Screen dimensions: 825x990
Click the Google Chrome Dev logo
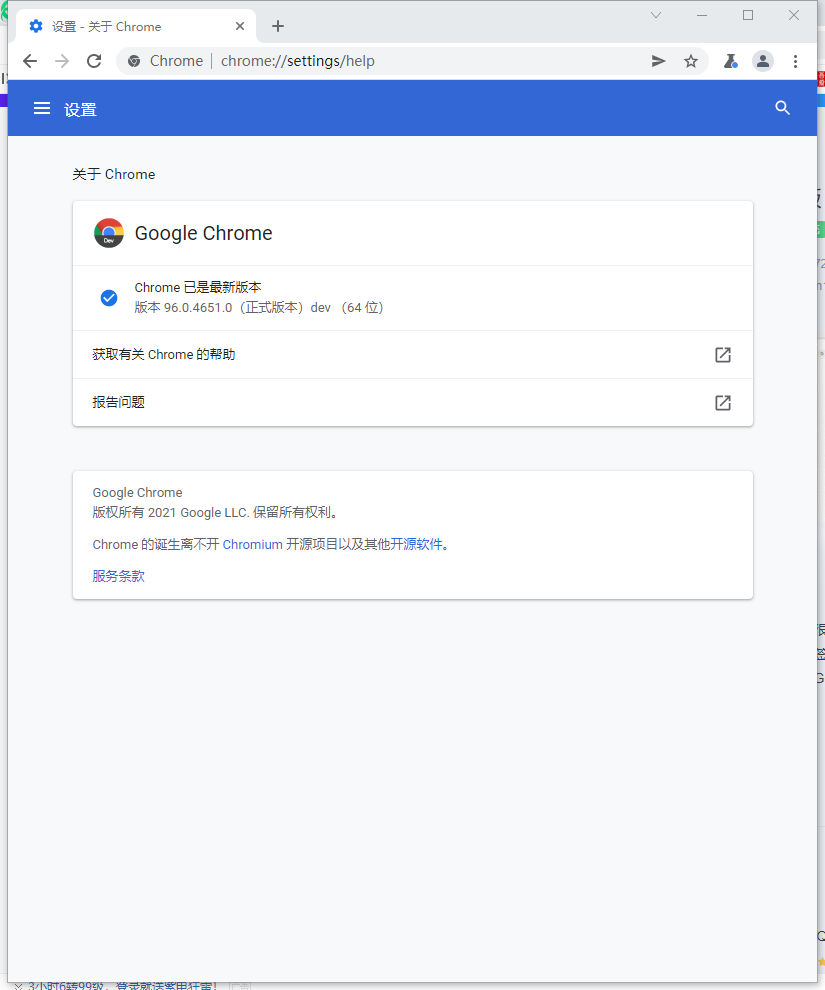coord(109,233)
